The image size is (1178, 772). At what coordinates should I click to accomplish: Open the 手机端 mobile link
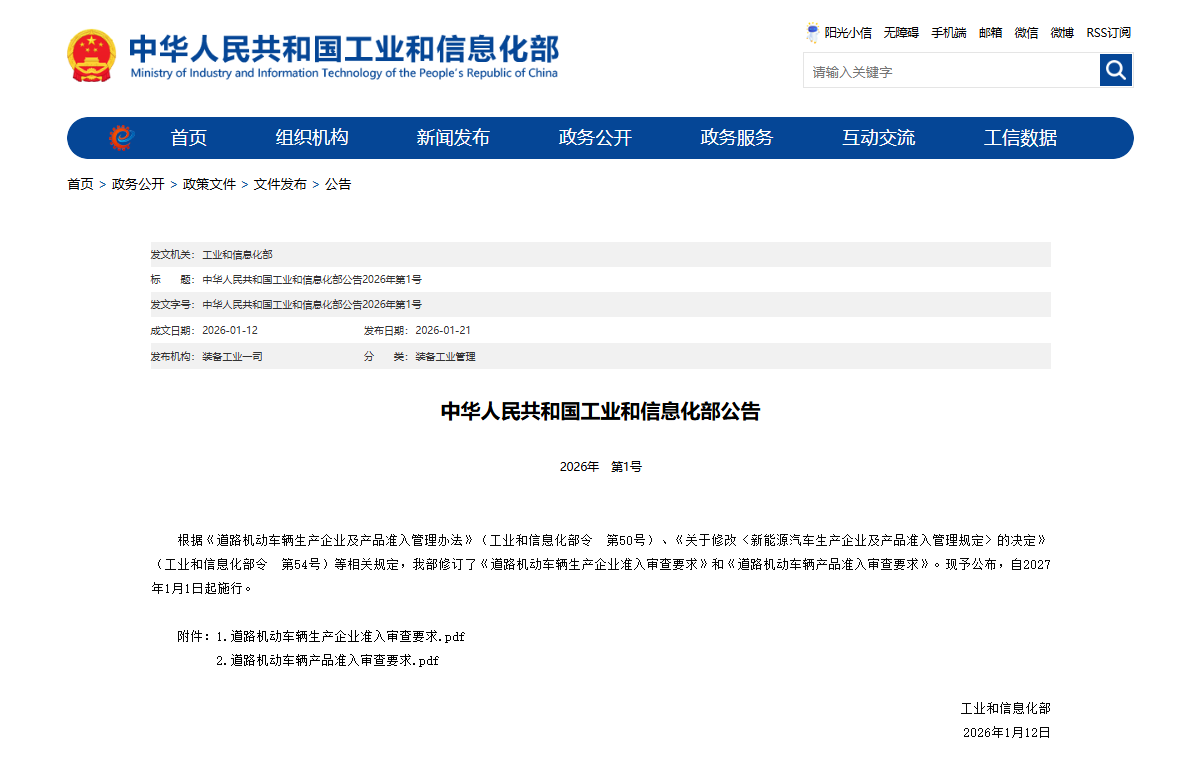coord(949,32)
